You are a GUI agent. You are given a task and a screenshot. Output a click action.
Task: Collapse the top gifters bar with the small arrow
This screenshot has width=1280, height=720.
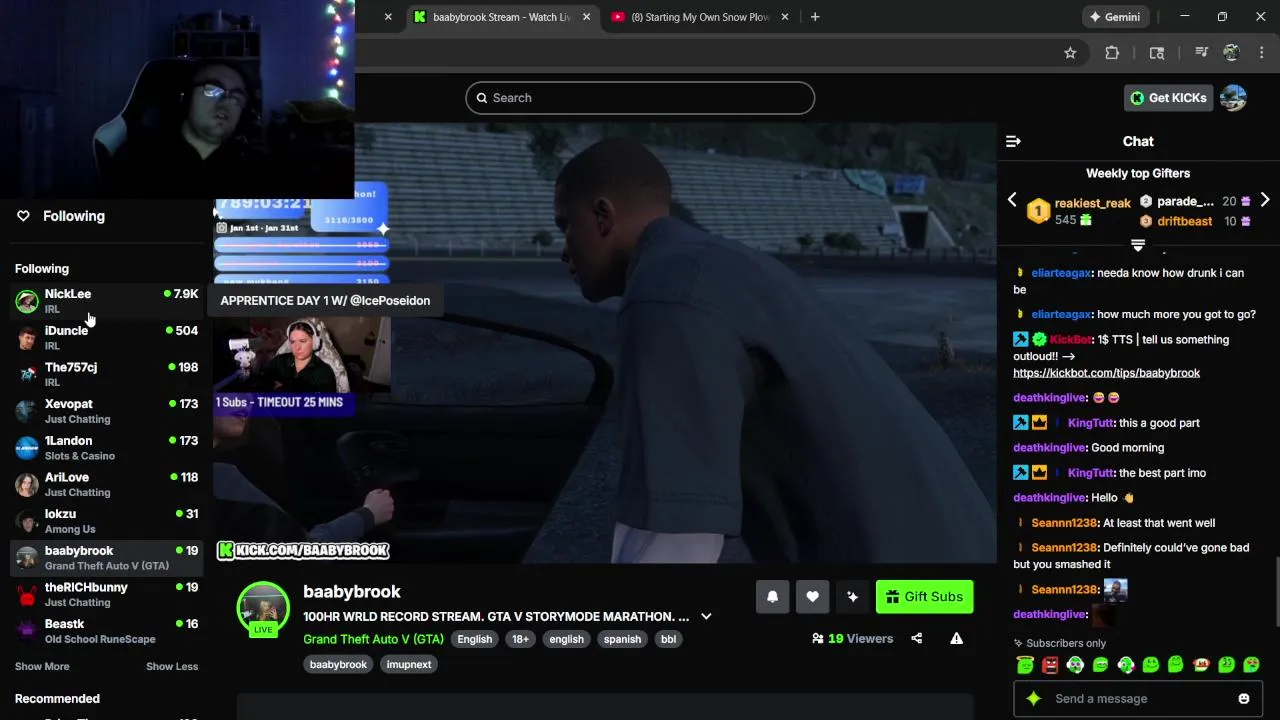(x=1138, y=245)
